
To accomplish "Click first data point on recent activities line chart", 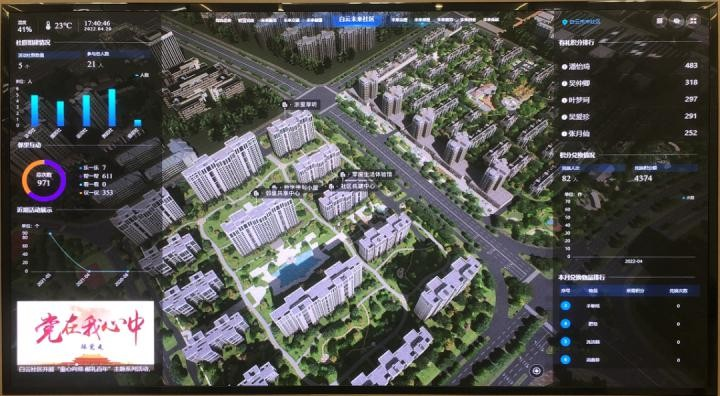I will click(x=51, y=233).
